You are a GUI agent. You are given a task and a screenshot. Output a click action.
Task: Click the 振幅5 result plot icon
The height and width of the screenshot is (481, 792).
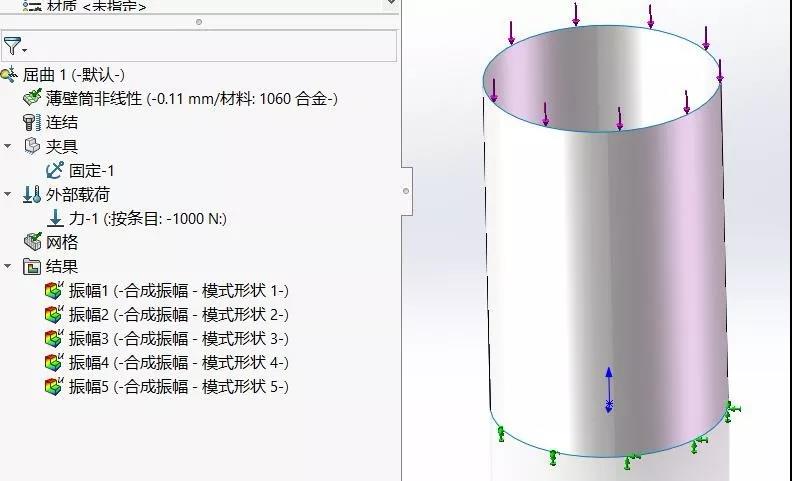(x=54, y=387)
